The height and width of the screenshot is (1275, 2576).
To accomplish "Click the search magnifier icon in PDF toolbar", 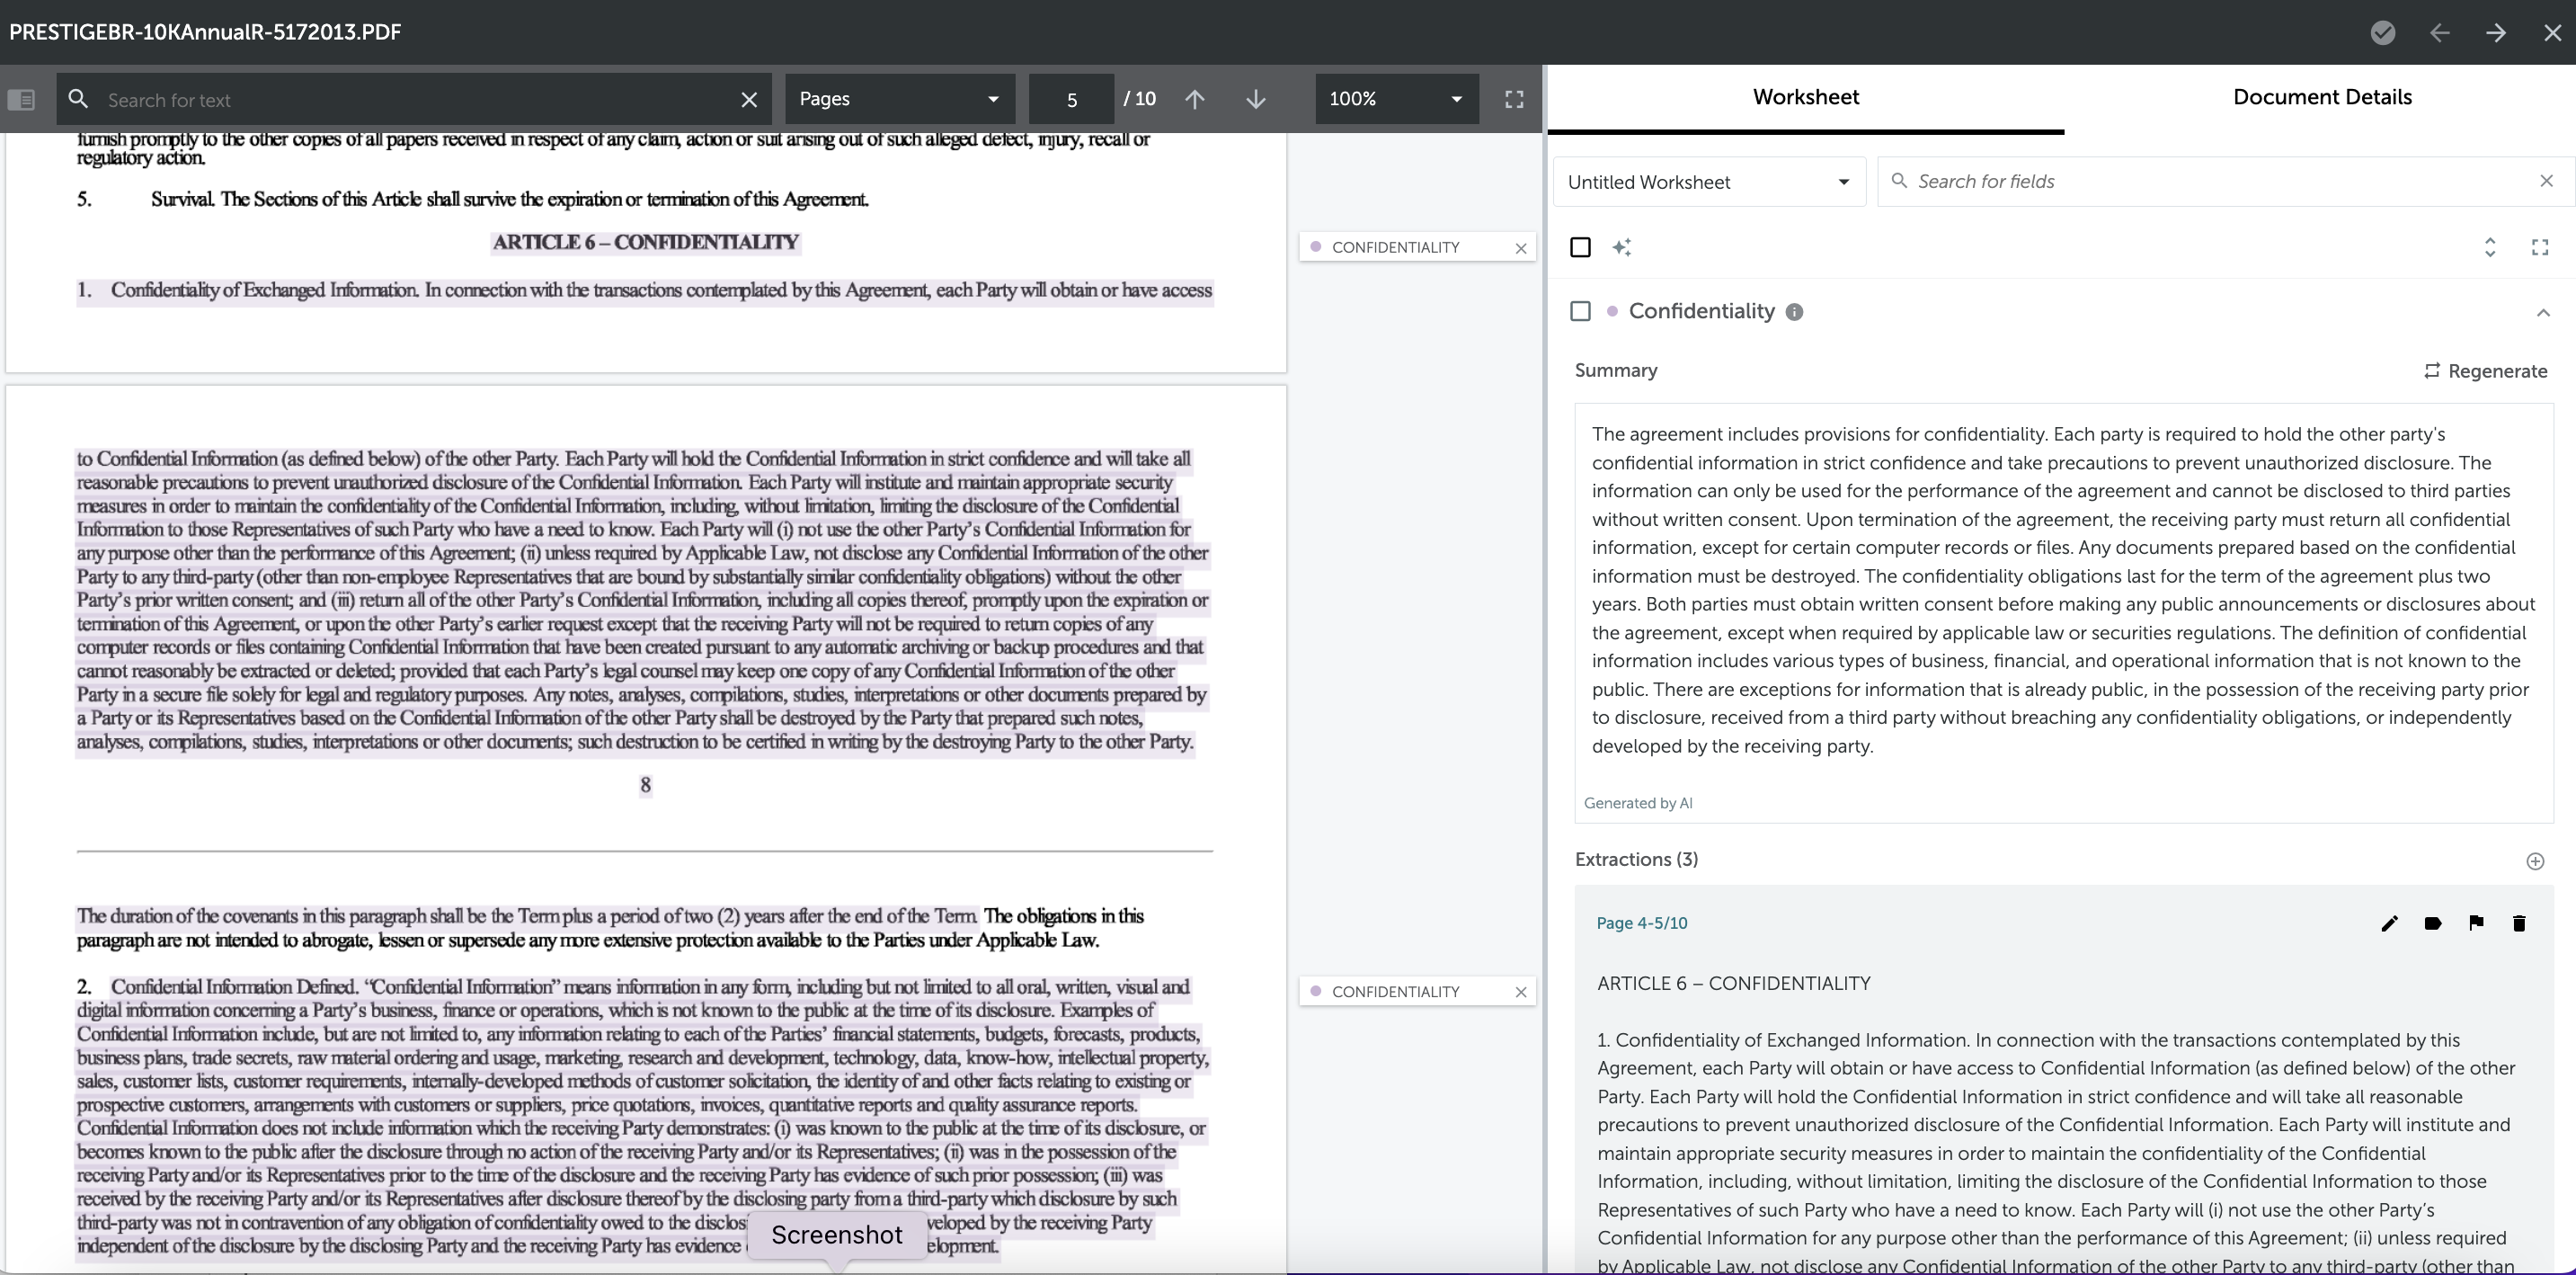I will coord(78,99).
